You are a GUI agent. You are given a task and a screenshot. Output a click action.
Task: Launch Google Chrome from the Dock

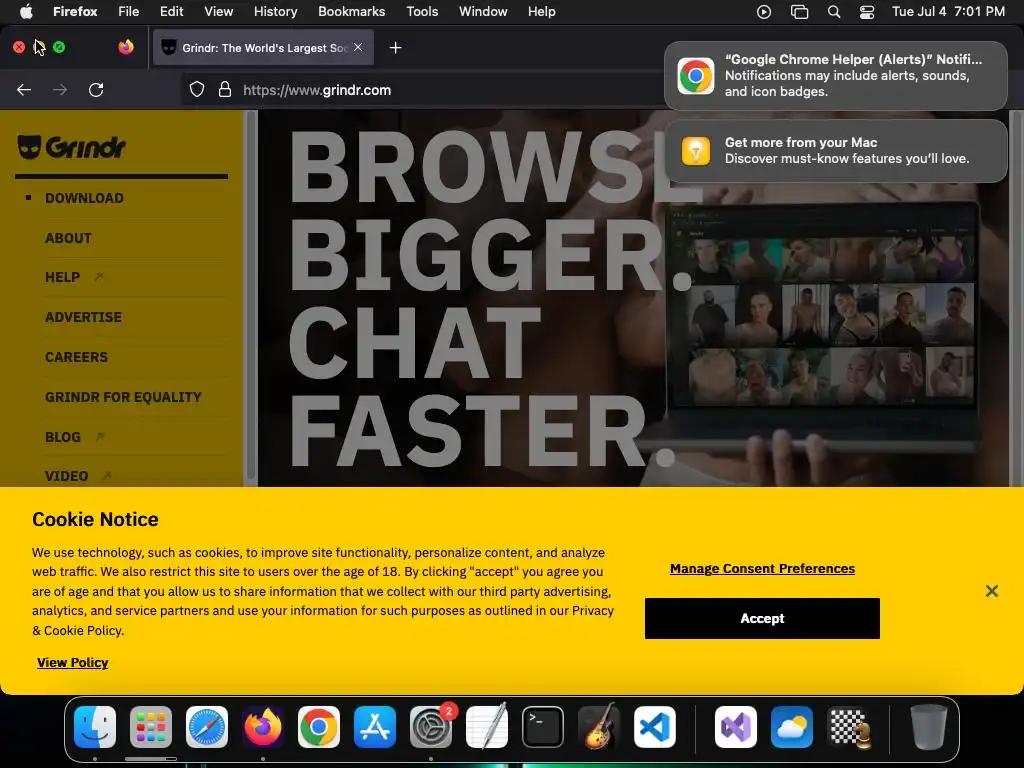click(319, 727)
